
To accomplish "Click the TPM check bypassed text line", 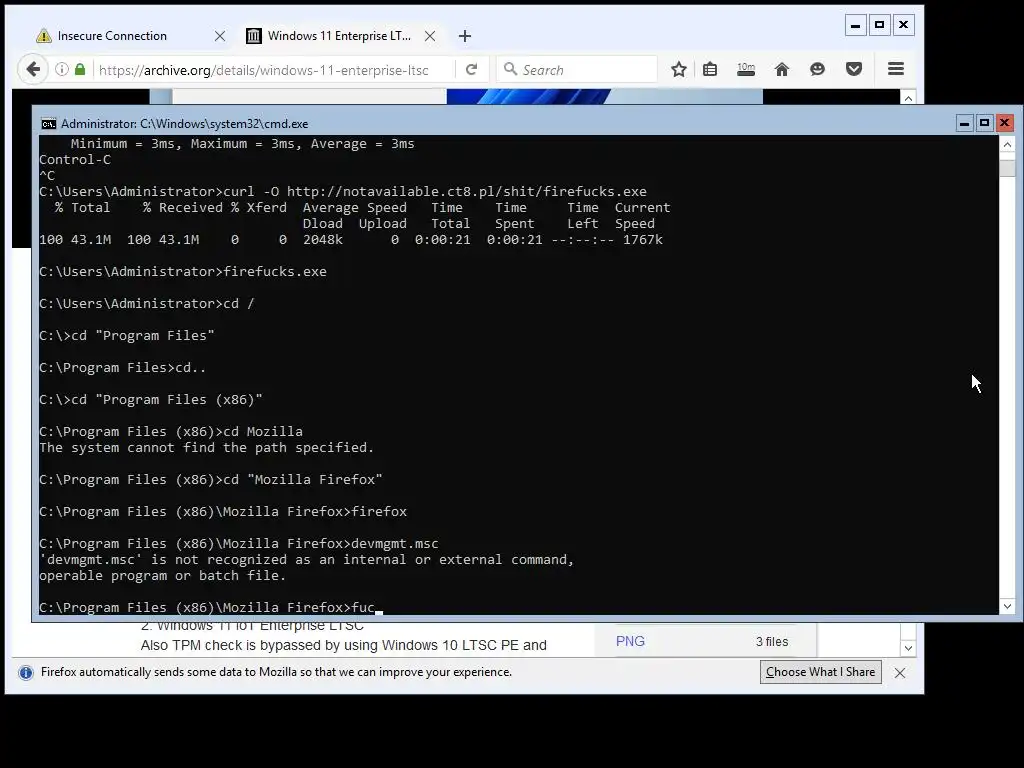I will tap(344, 645).
